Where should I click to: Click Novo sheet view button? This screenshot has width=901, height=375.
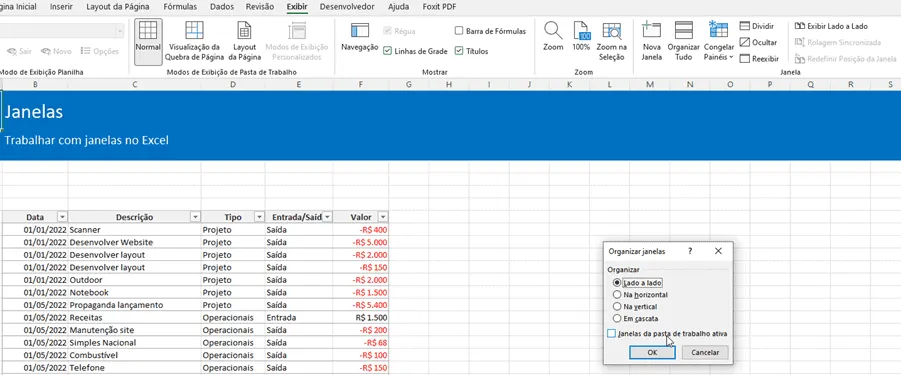pos(56,51)
